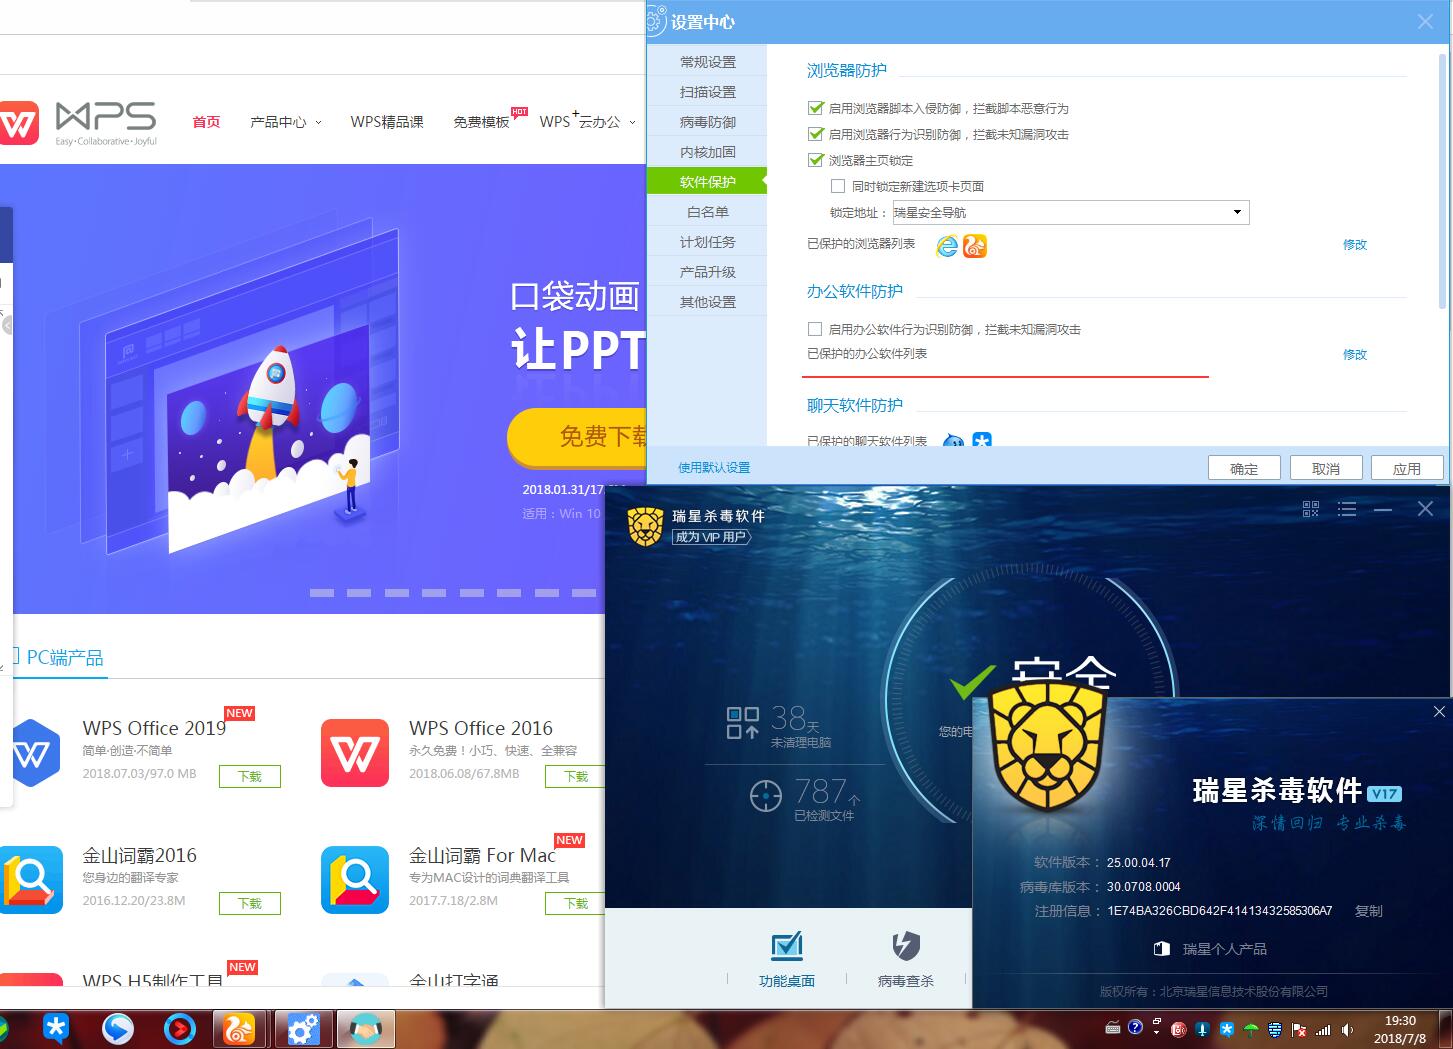
Task: Click the blue help question icon in system tray
Action: (1135, 1027)
